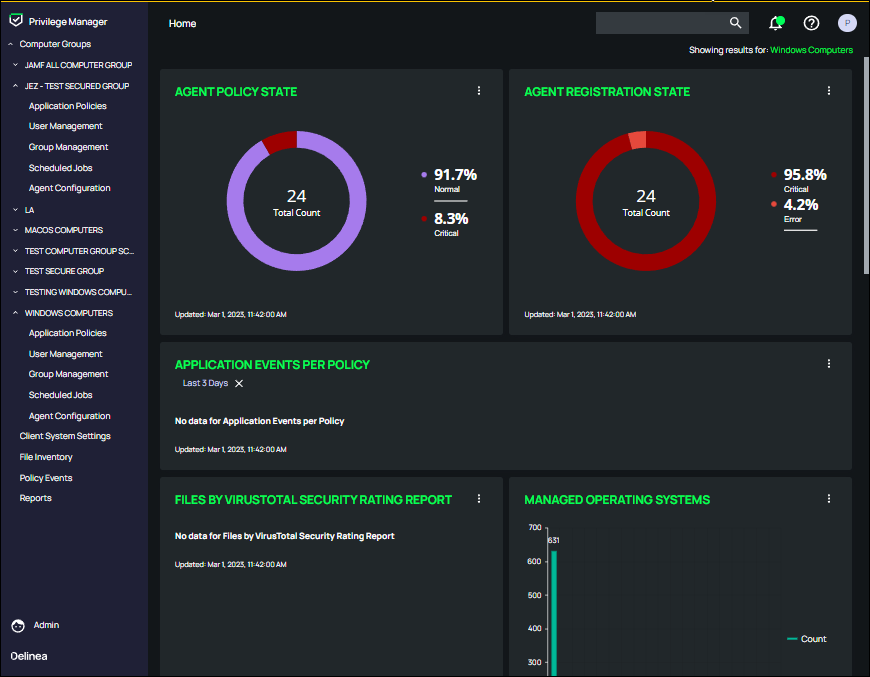870x677 pixels.
Task: Open the help question mark icon
Action: coord(811,23)
